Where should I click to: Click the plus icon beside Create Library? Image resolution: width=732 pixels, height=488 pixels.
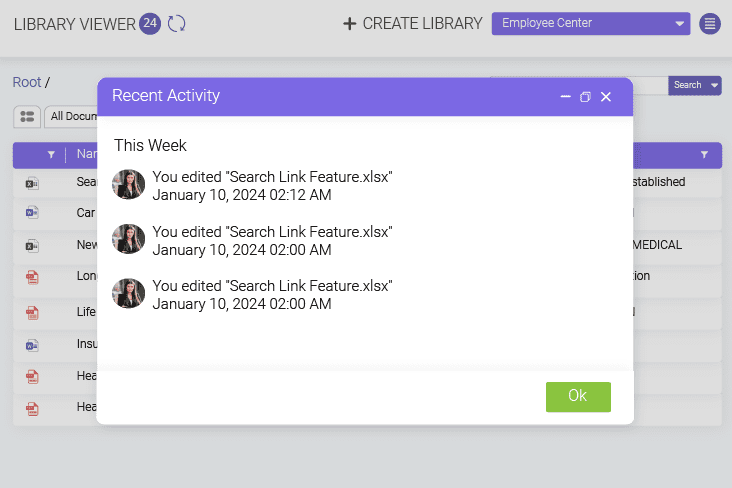(x=349, y=24)
